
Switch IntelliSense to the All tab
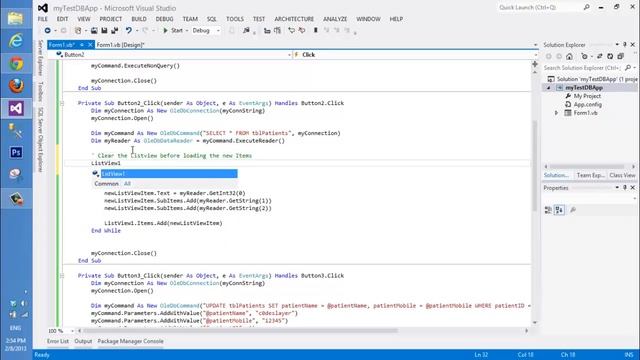click(127, 184)
